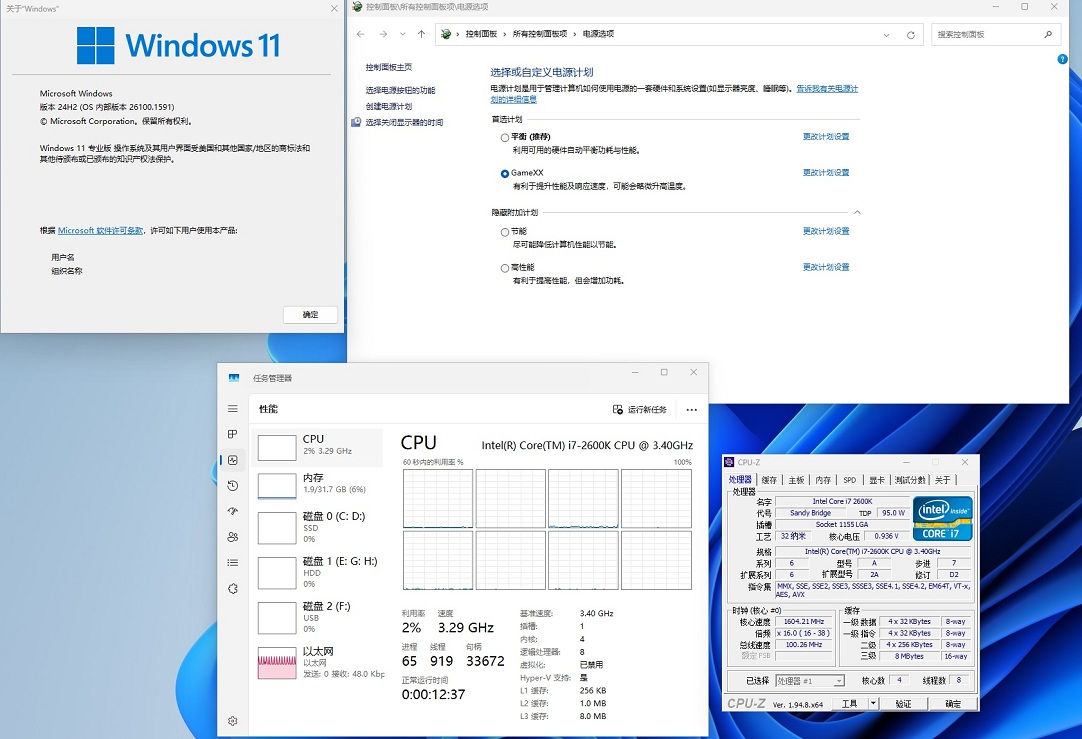Click up-level arrow in Control Panel

(422, 34)
